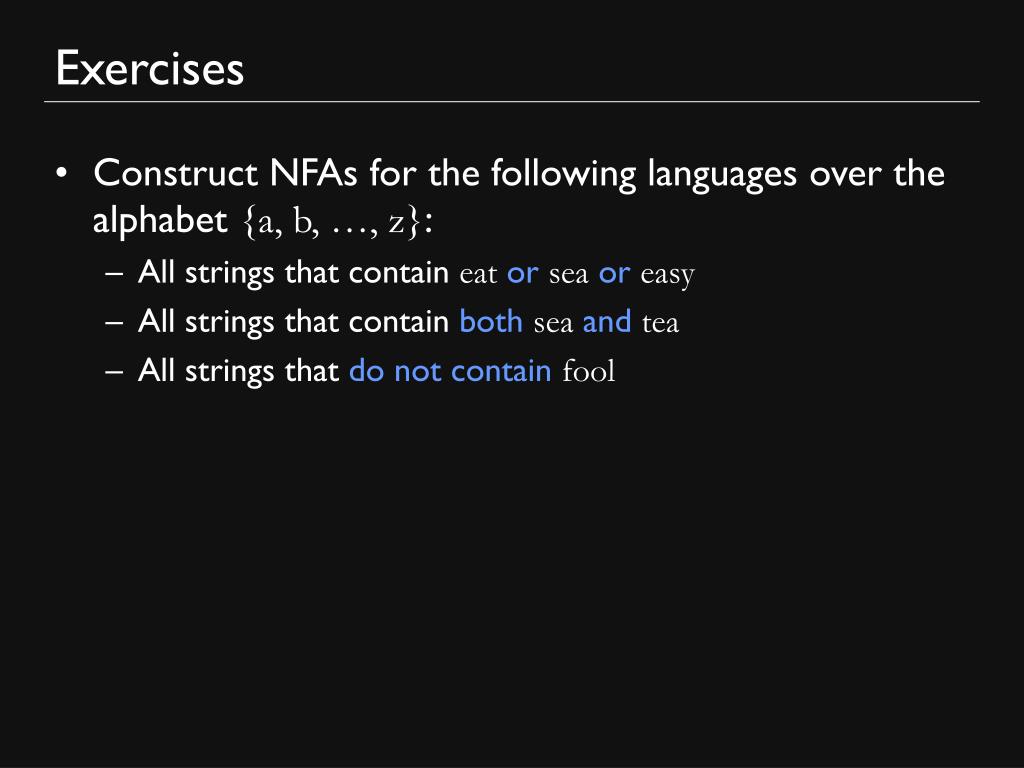This screenshot has width=1024, height=768.
Task: Click the serif word "eat"
Action: click(478, 274)
